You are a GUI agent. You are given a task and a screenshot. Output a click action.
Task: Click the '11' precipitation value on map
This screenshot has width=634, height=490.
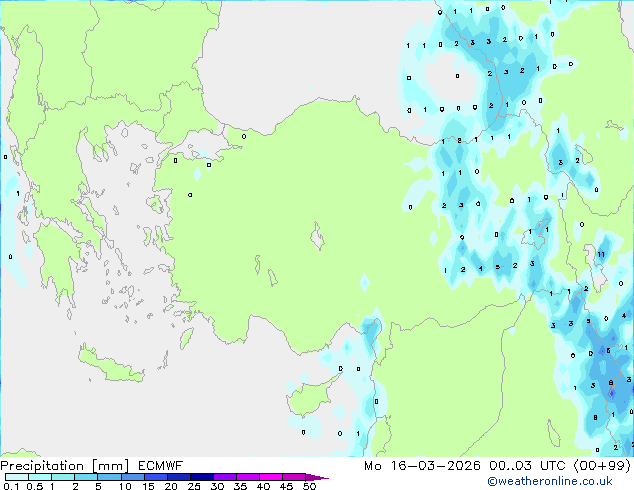pos(601,254)
